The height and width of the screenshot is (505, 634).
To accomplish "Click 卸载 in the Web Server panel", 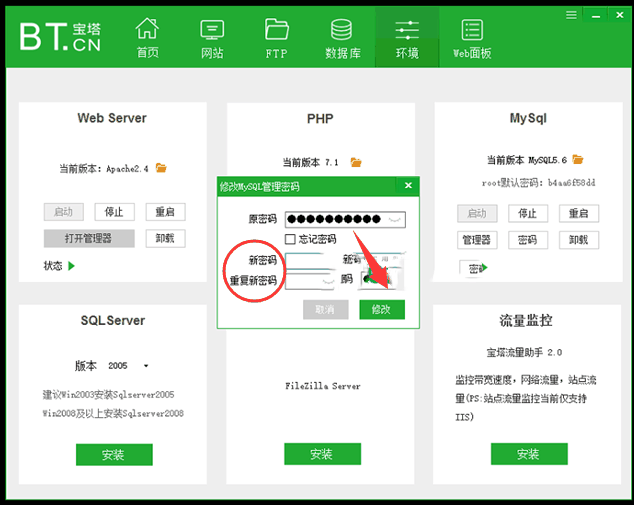I will coord(165,239).
